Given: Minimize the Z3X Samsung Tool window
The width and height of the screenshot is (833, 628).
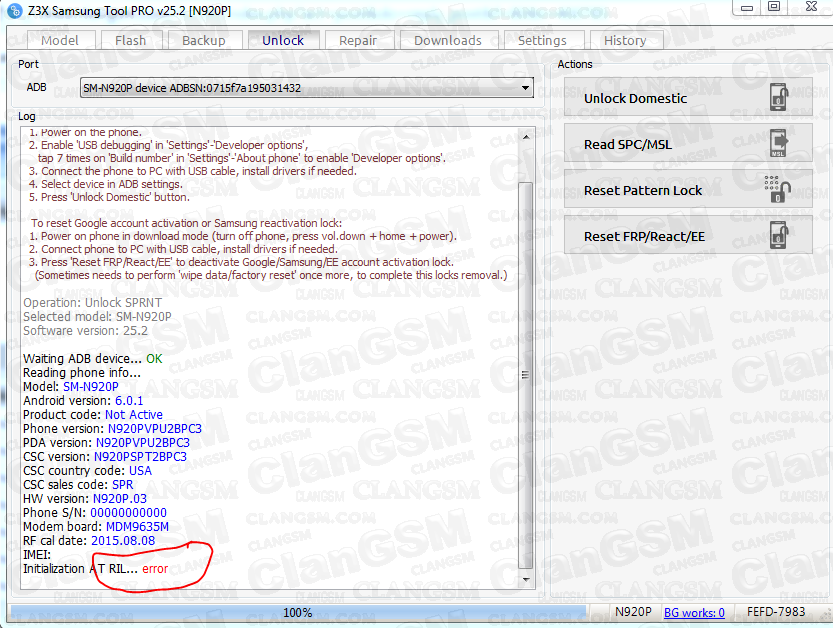Looking at the screenshot, I should pyautogui.click(x=747, y=7).
